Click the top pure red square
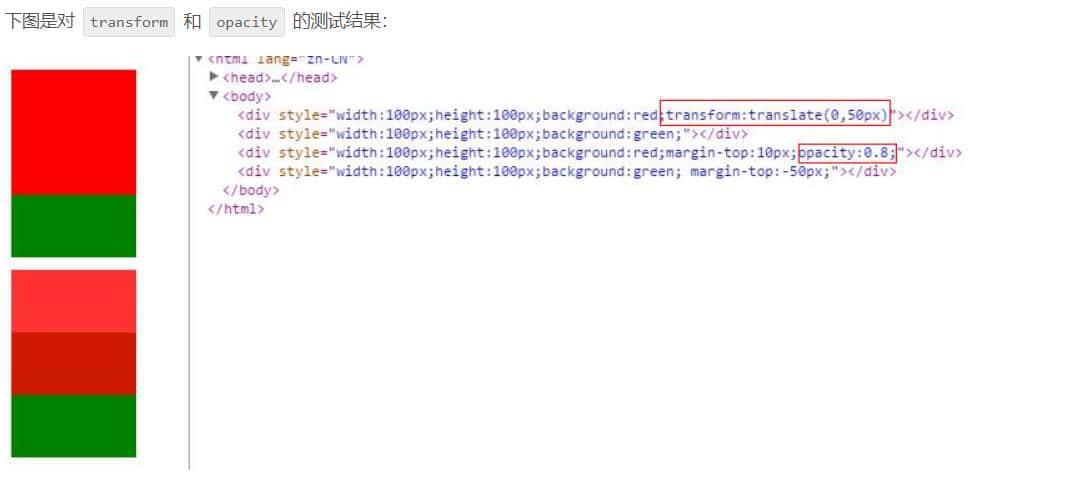The height and width of the screenshot is (481, 1080). [74, 132]
